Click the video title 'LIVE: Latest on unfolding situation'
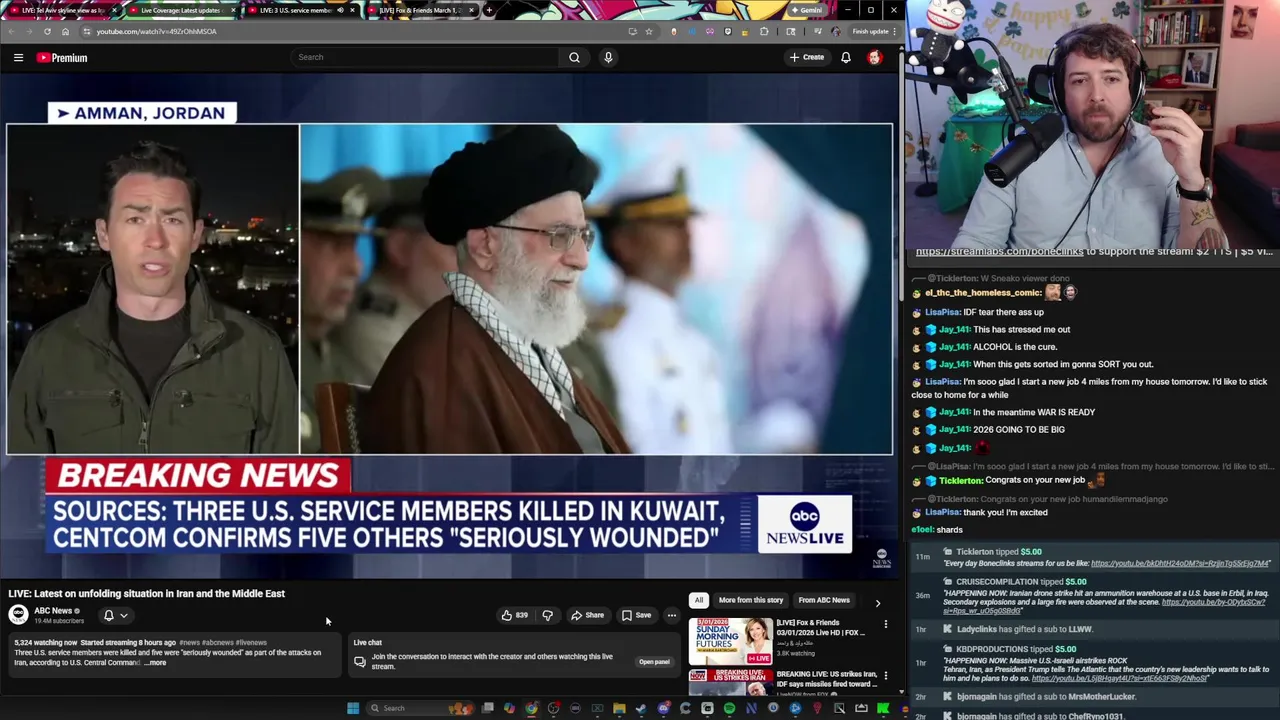This screenshot has height=720, width=1280. pos(146,593)
